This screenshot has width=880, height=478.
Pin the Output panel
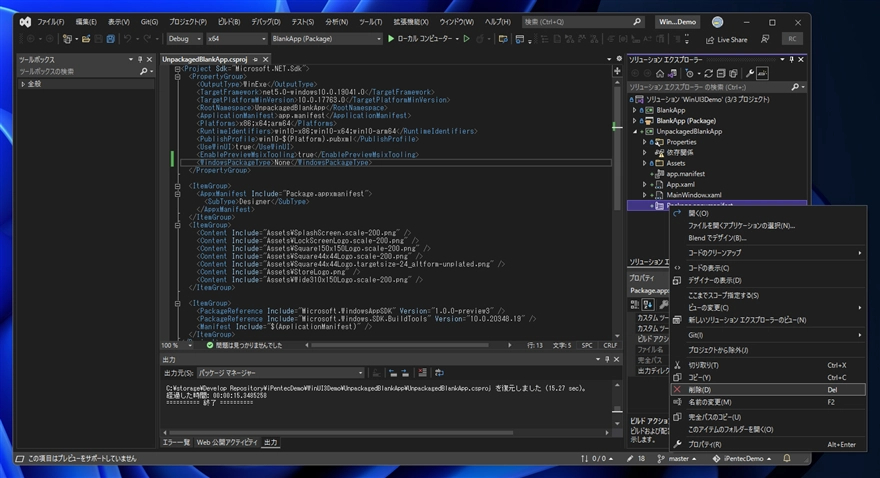point(607,359)
